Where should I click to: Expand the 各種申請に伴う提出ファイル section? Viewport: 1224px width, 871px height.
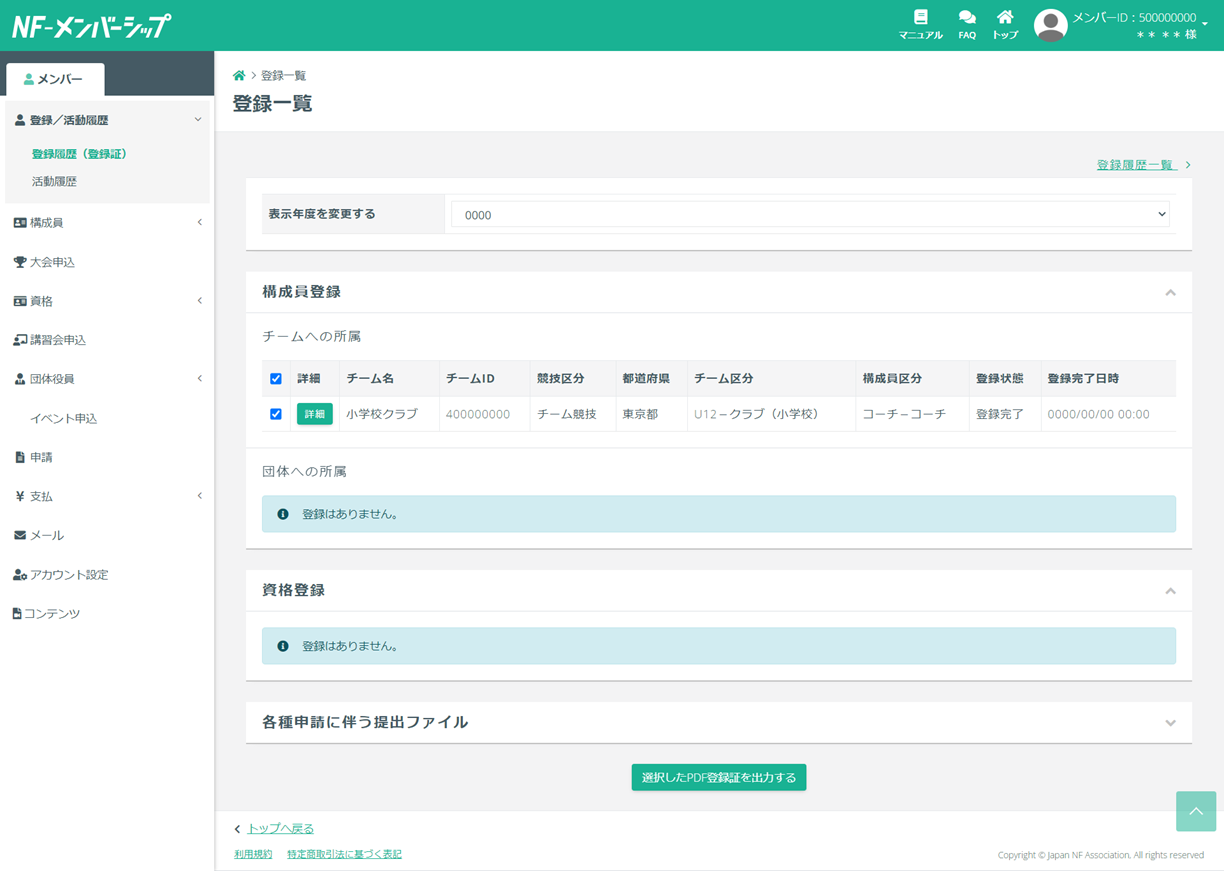click(x=1170, y=723)
